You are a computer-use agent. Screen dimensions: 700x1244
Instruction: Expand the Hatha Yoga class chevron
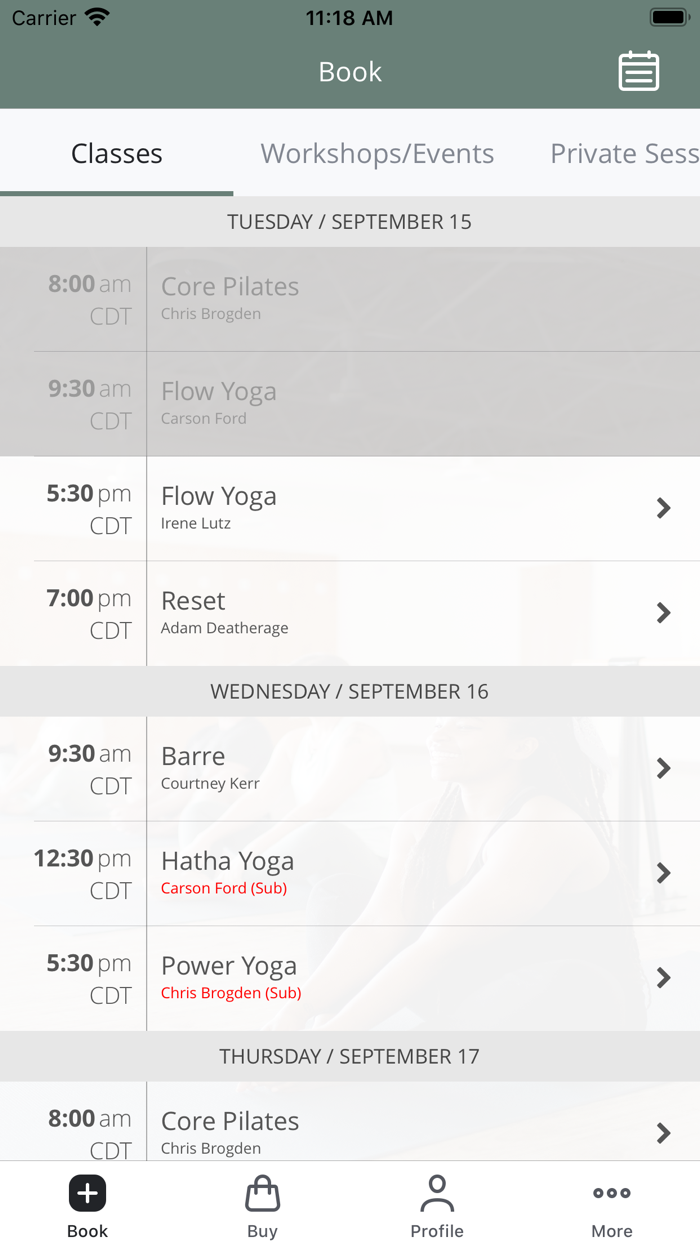pos(663,873)
